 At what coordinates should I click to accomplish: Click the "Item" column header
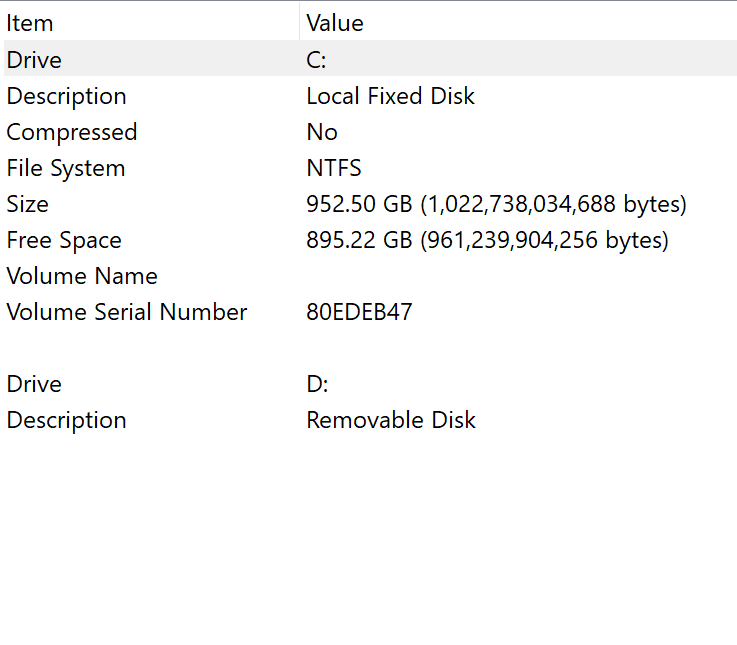point(30,23)
